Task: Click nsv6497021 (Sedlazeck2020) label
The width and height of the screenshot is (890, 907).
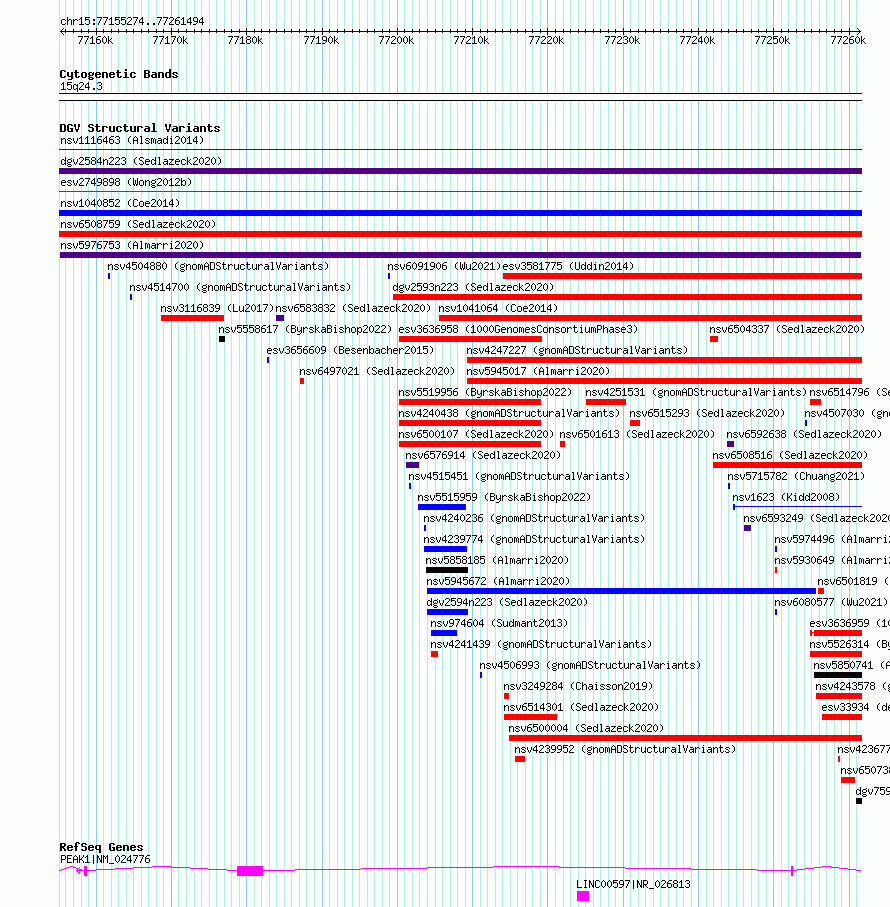Action: (377, 371)
